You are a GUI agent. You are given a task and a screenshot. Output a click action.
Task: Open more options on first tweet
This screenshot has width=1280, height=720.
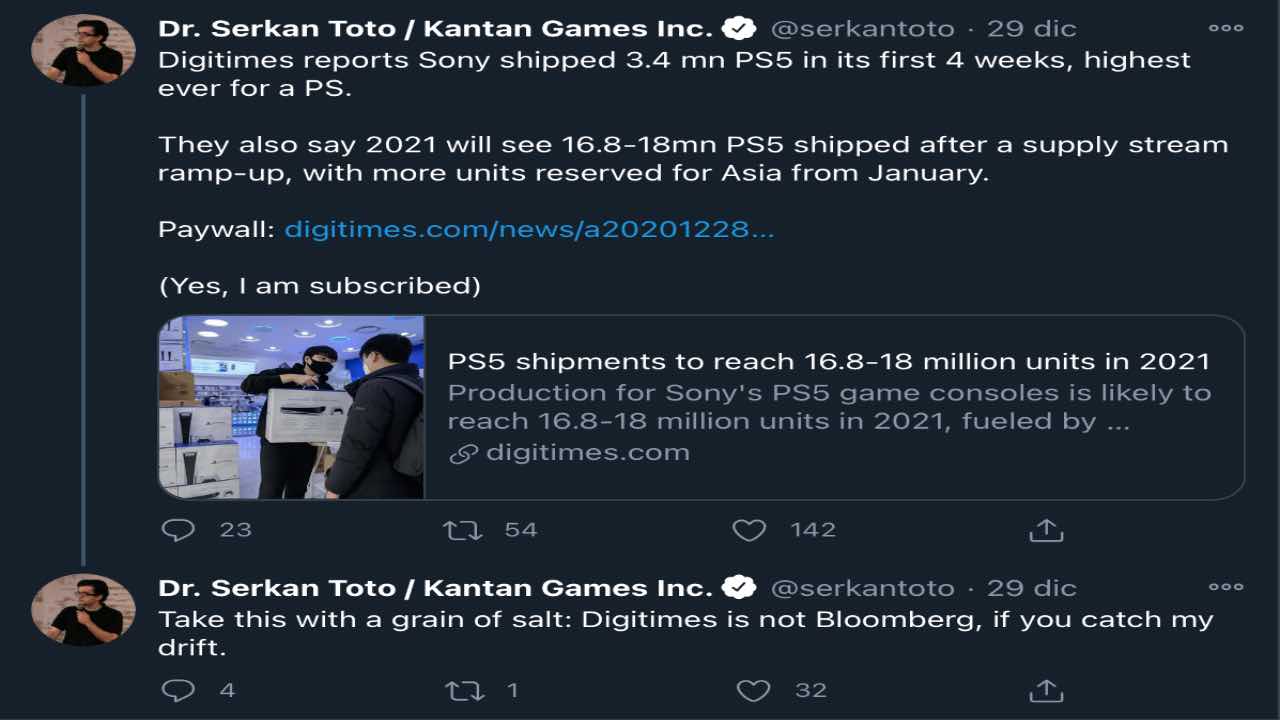pos(1226,28)
